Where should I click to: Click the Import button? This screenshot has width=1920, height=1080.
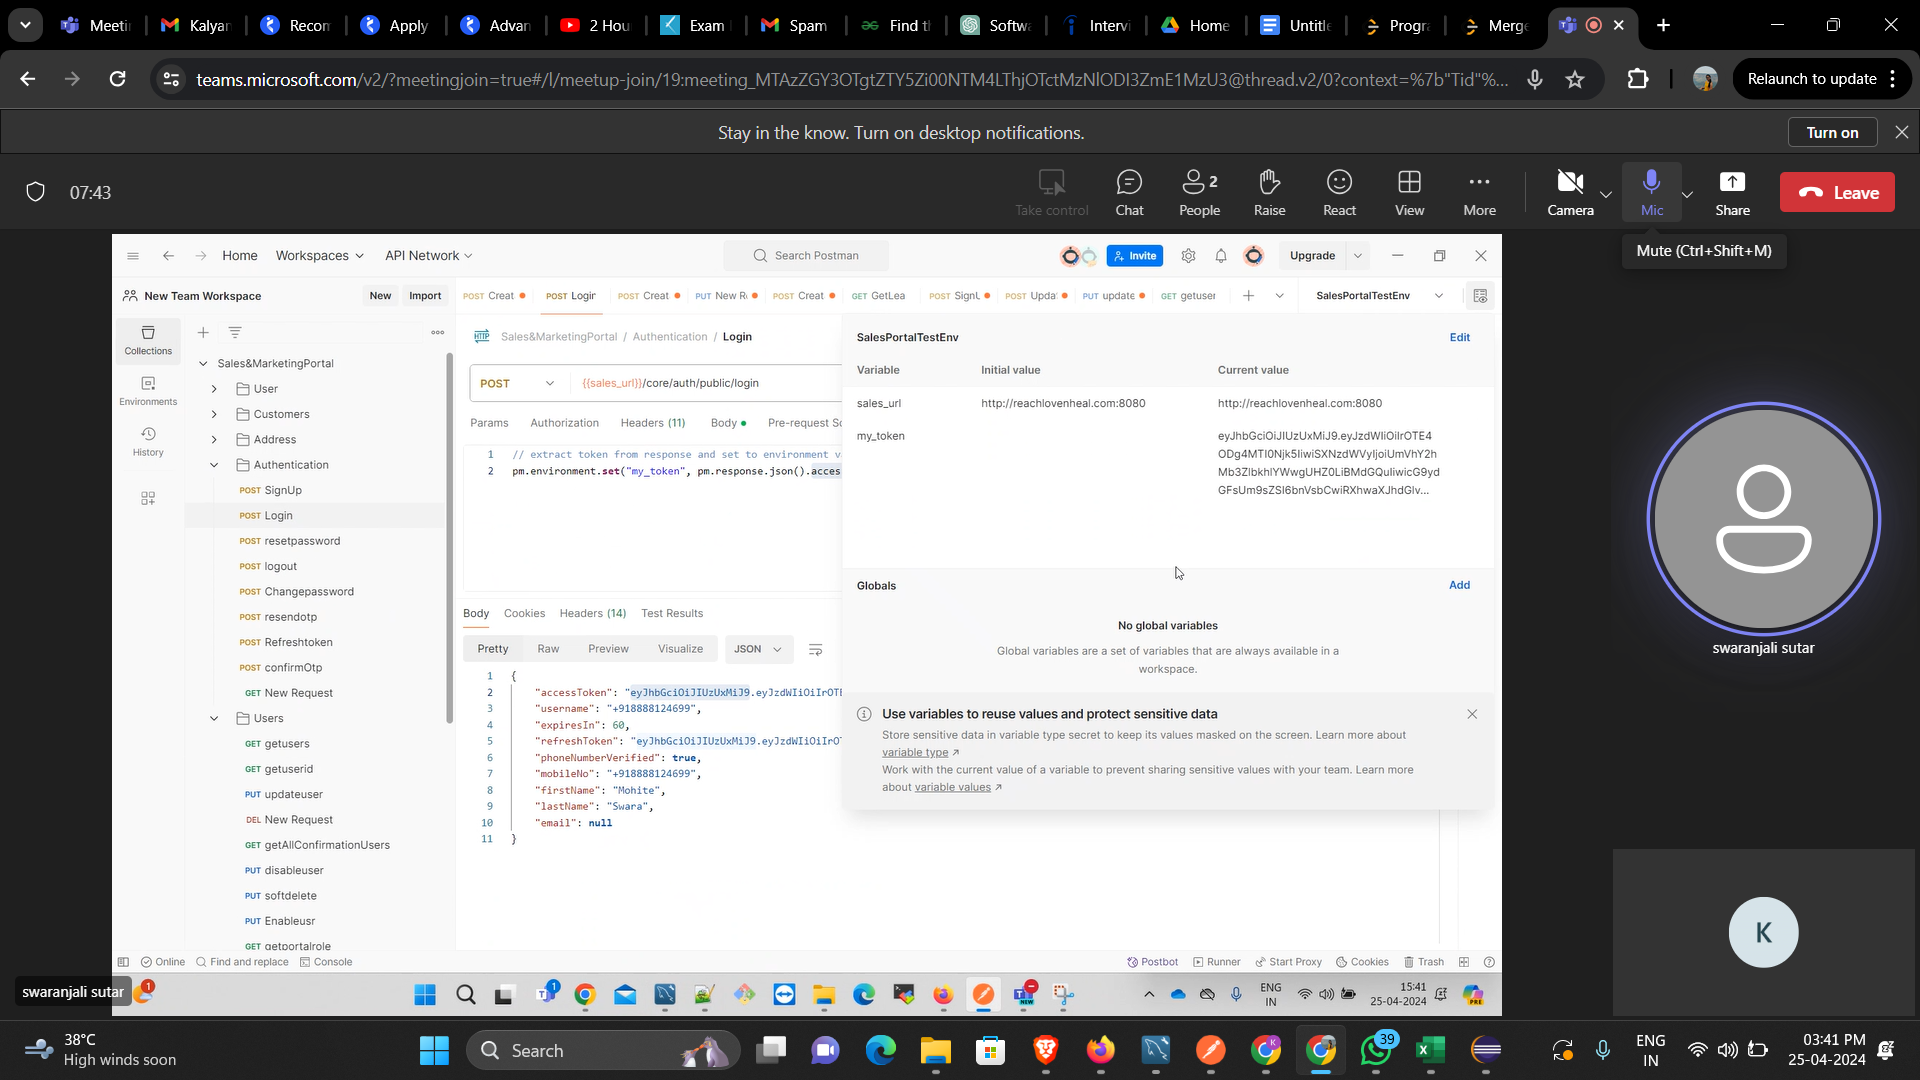tap(425, 296)
